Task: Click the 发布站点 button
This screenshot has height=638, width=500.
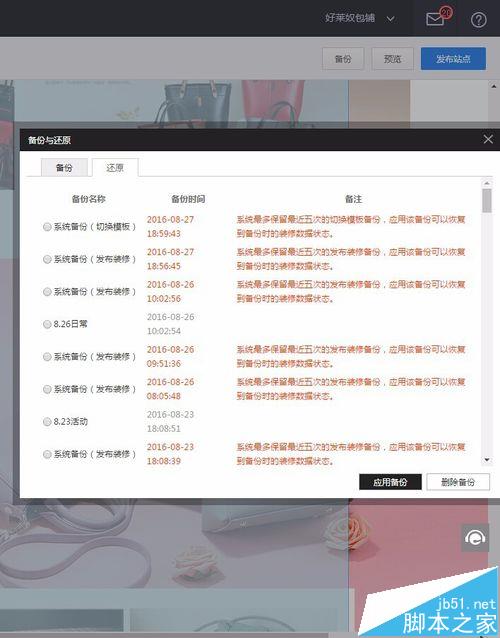Action: coord(453,59)
